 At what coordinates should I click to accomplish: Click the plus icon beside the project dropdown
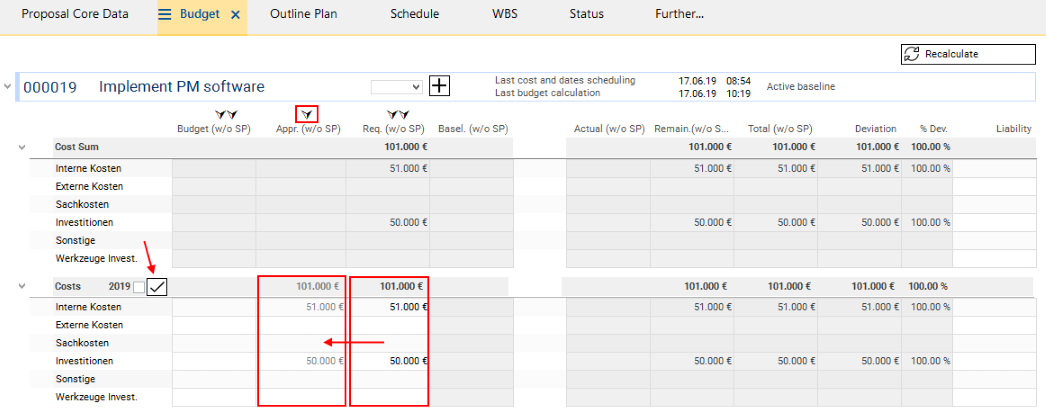[x=439, y=86]
